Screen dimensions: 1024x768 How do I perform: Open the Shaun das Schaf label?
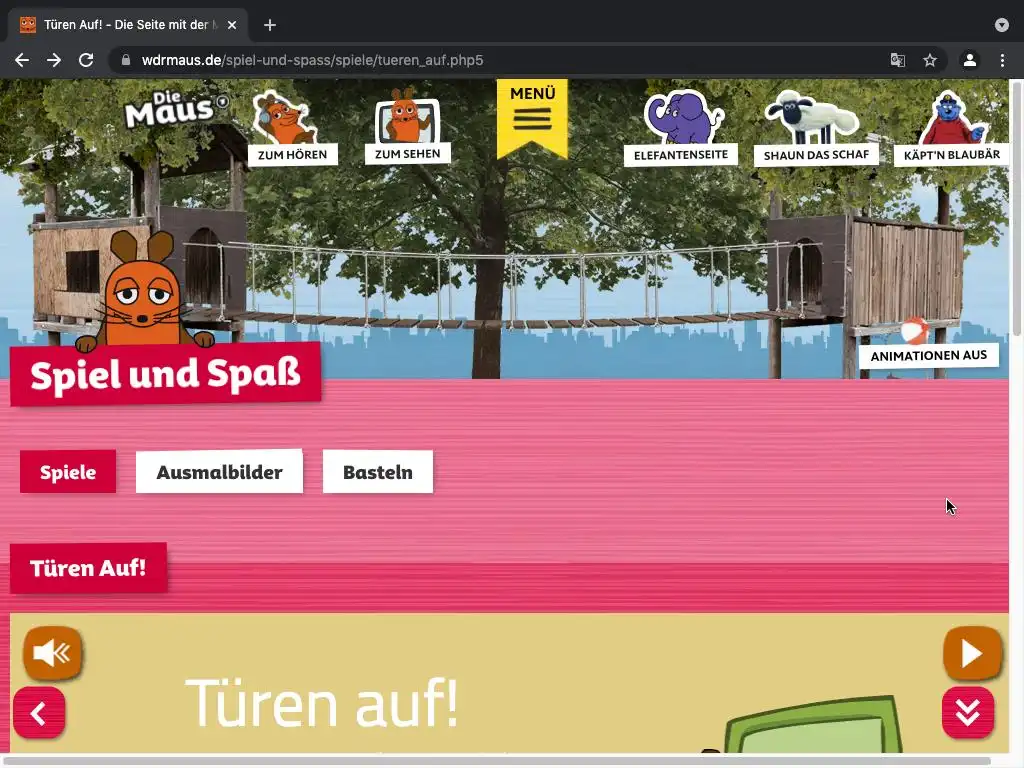point(816,155)
